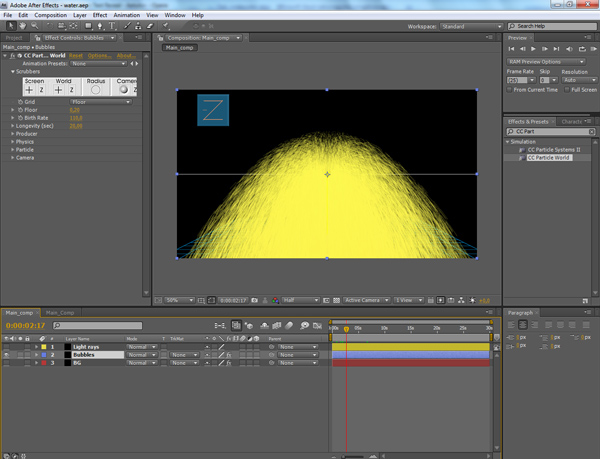
Task: Take a snapshot with camera icon
Action: click(x=254, y=301)
